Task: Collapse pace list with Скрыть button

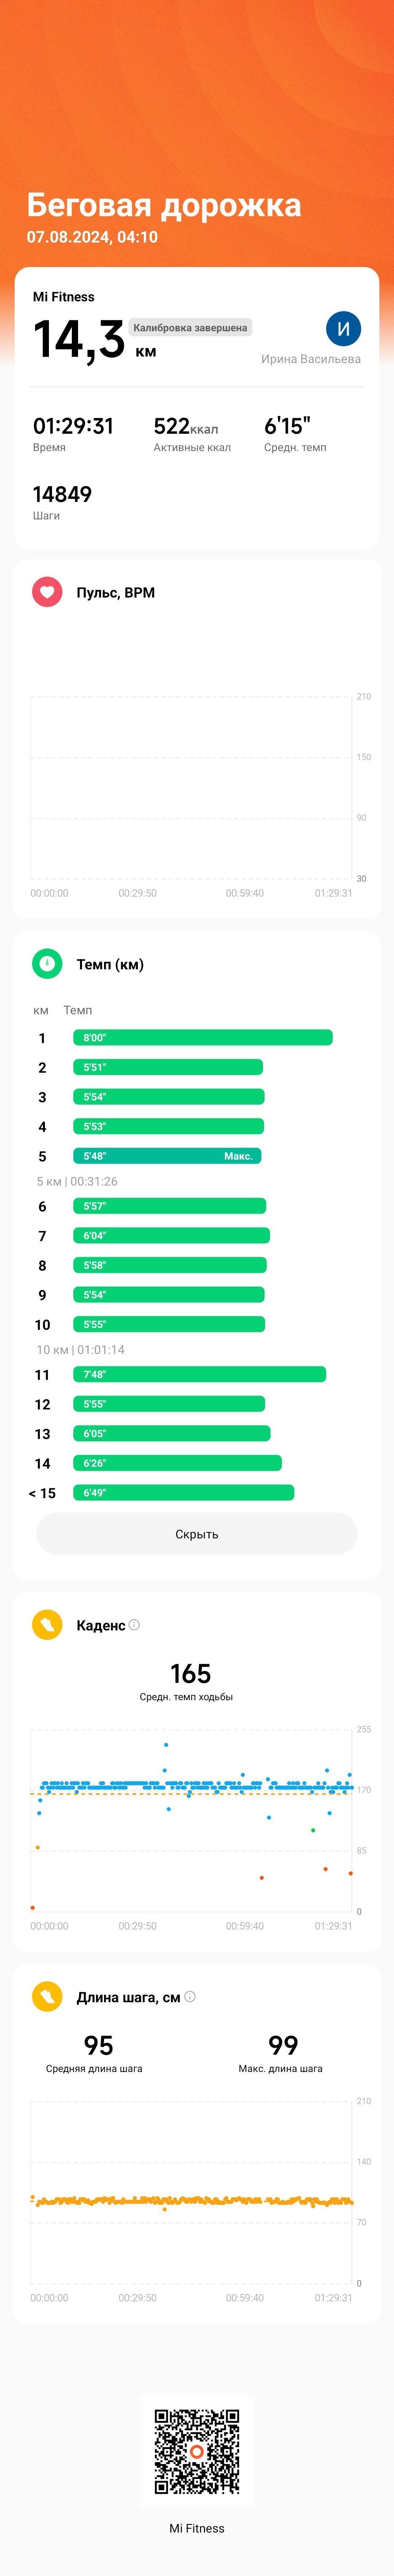Action: [x=197, y=1534]
